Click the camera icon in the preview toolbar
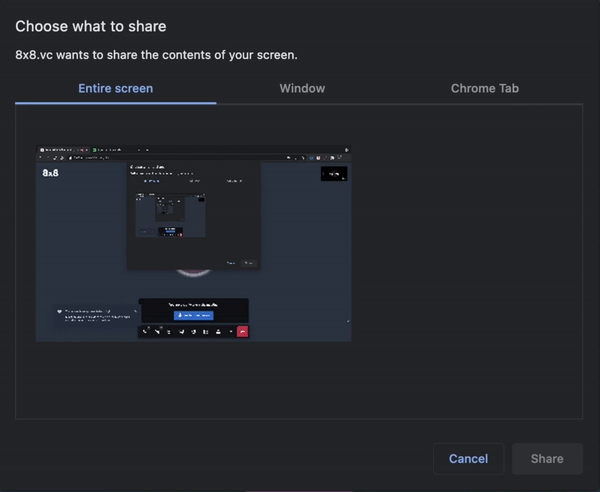The image size is (600, 492). coord(157,331)
